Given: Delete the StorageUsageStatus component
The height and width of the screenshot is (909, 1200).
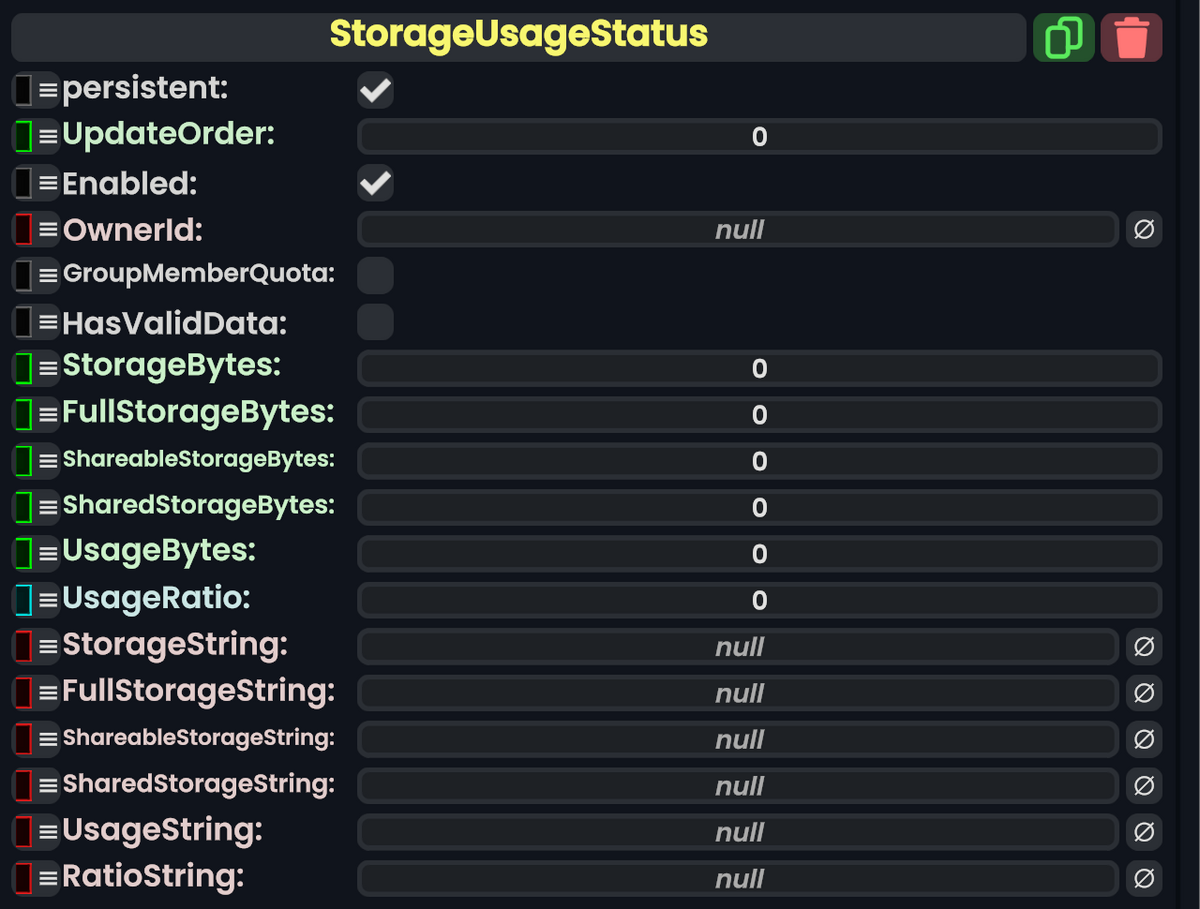Looking at the screenshot, I should coord(1131,36).
